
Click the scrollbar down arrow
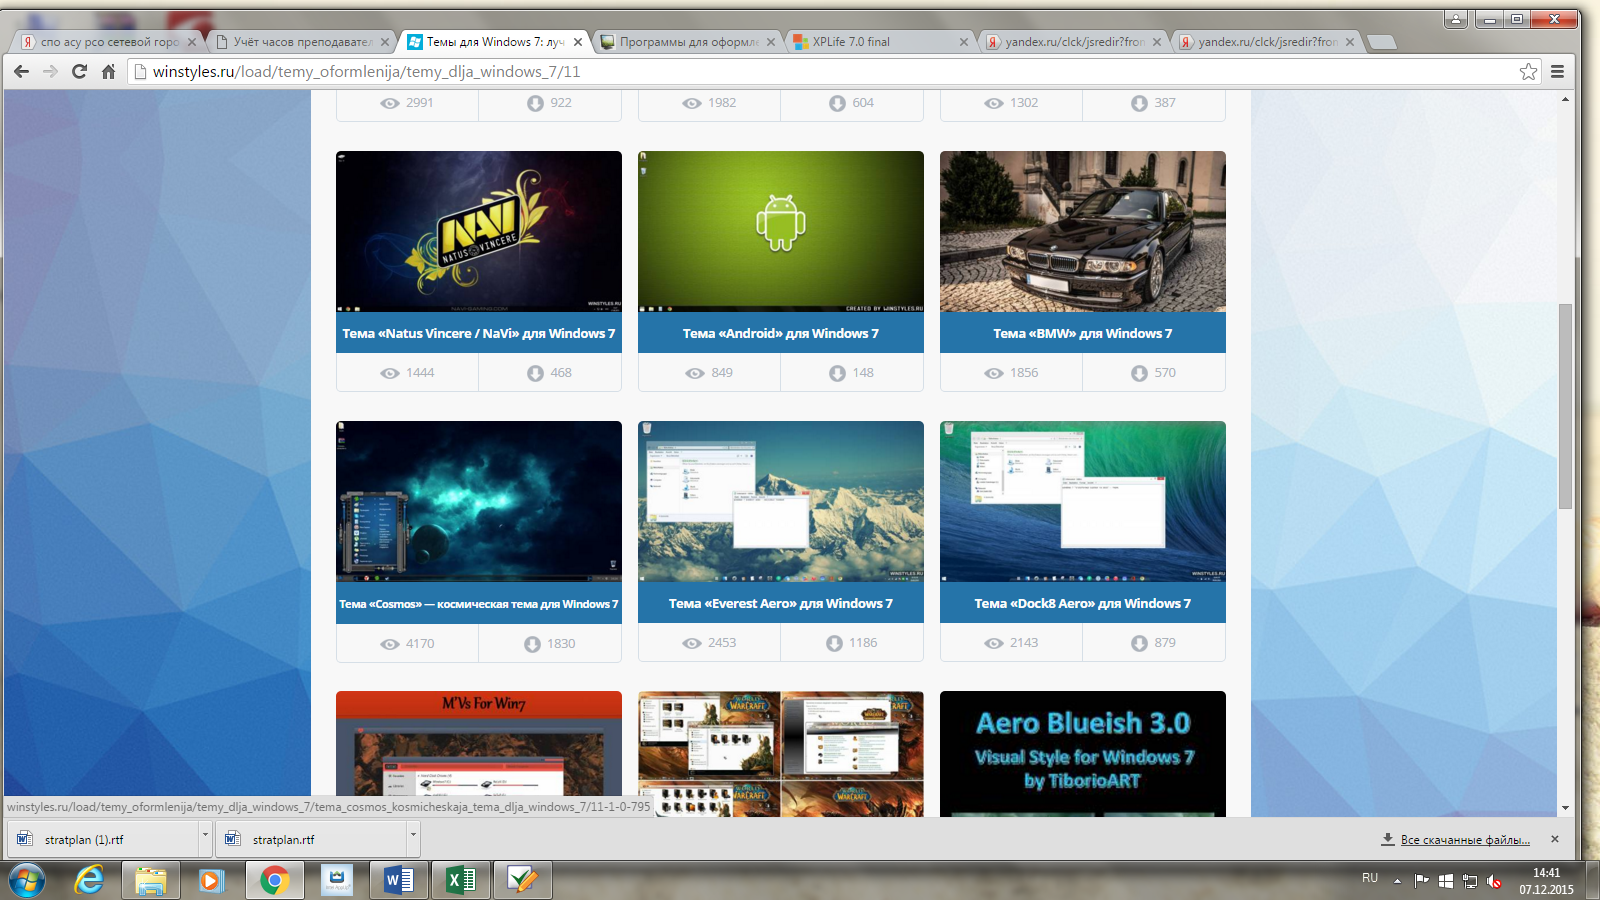pyautogui.click(x=1565, y=808)
